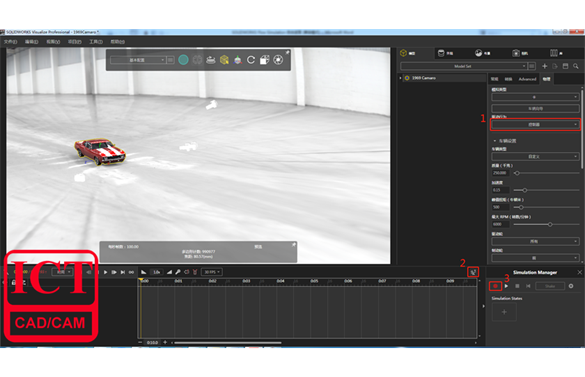Click the search magnifier in palette toolbar
This screenshot has width=585, height=377.
(576, 66)
